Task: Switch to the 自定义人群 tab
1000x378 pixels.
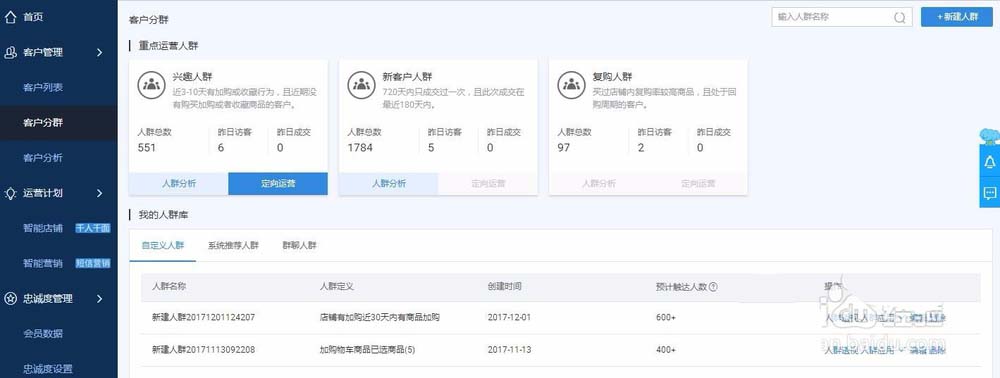Action: coord(163,245)
